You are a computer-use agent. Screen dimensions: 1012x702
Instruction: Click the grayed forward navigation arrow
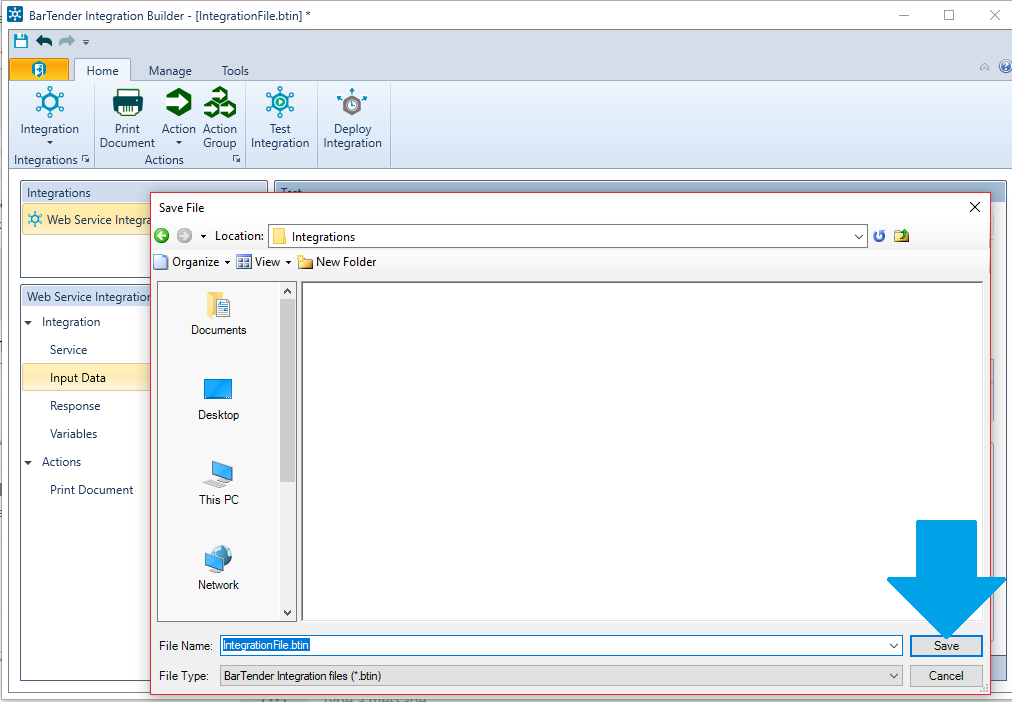tap(185, 236)
